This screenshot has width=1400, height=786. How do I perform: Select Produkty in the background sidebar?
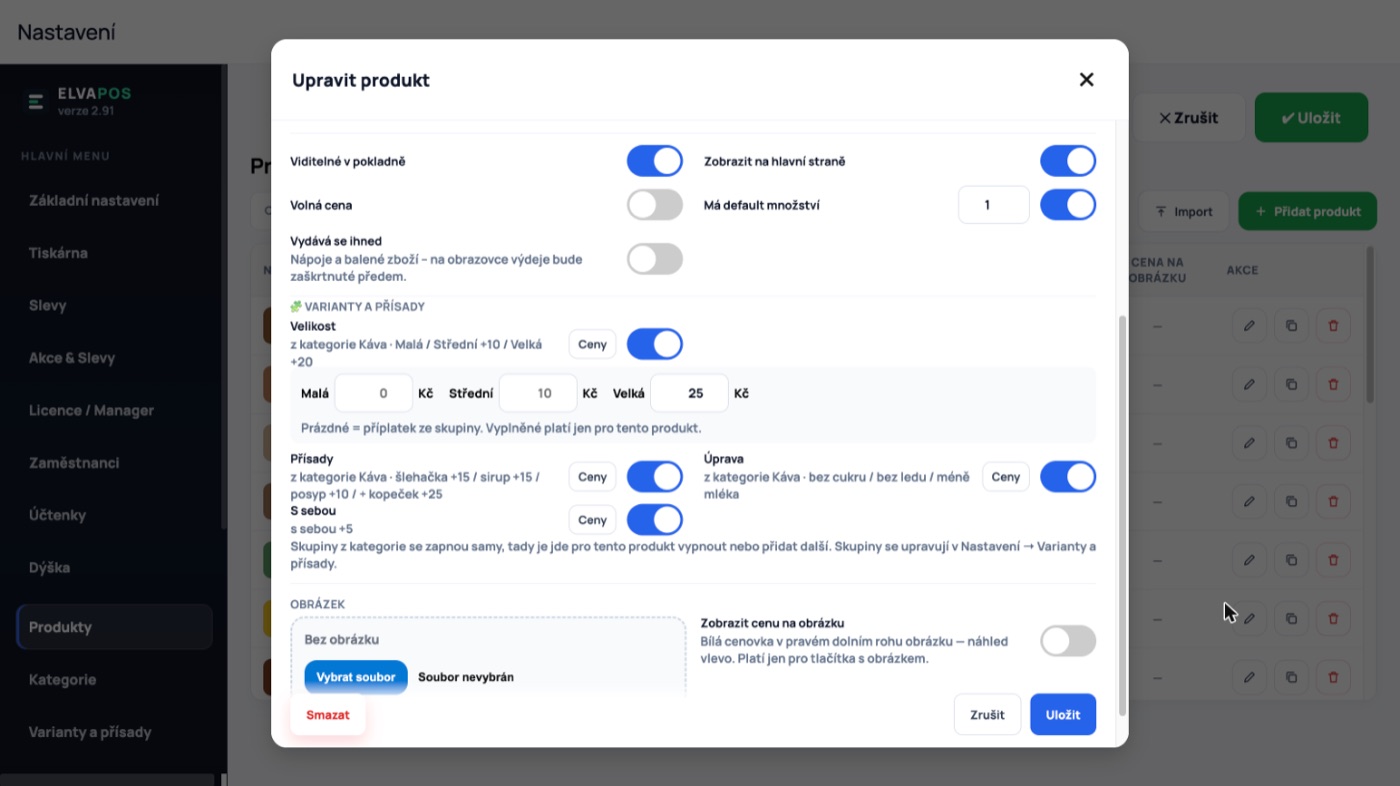coord(115,627)
